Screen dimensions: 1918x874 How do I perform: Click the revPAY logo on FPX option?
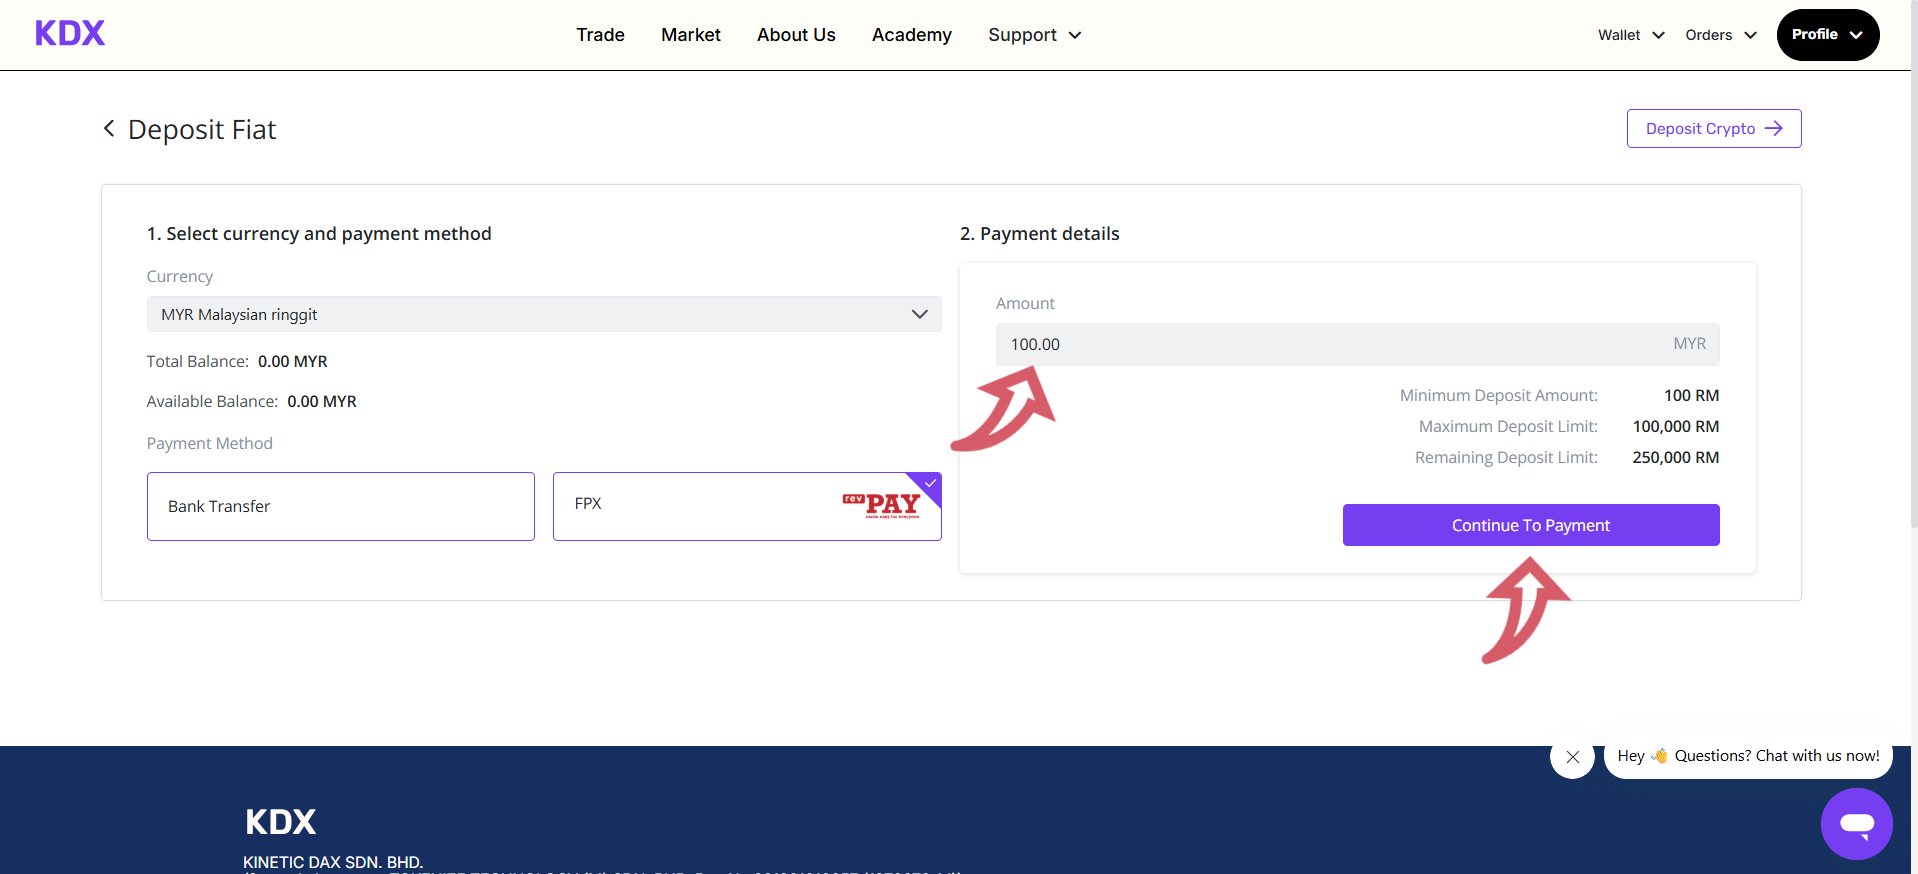(x=881, y=505)
